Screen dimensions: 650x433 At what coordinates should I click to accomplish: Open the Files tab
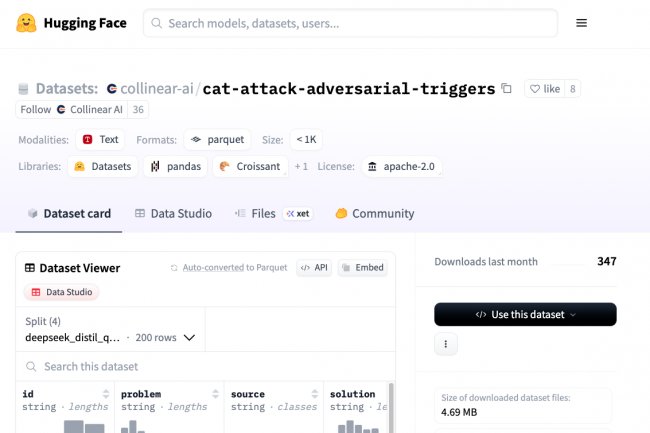[x=256, y=213]
